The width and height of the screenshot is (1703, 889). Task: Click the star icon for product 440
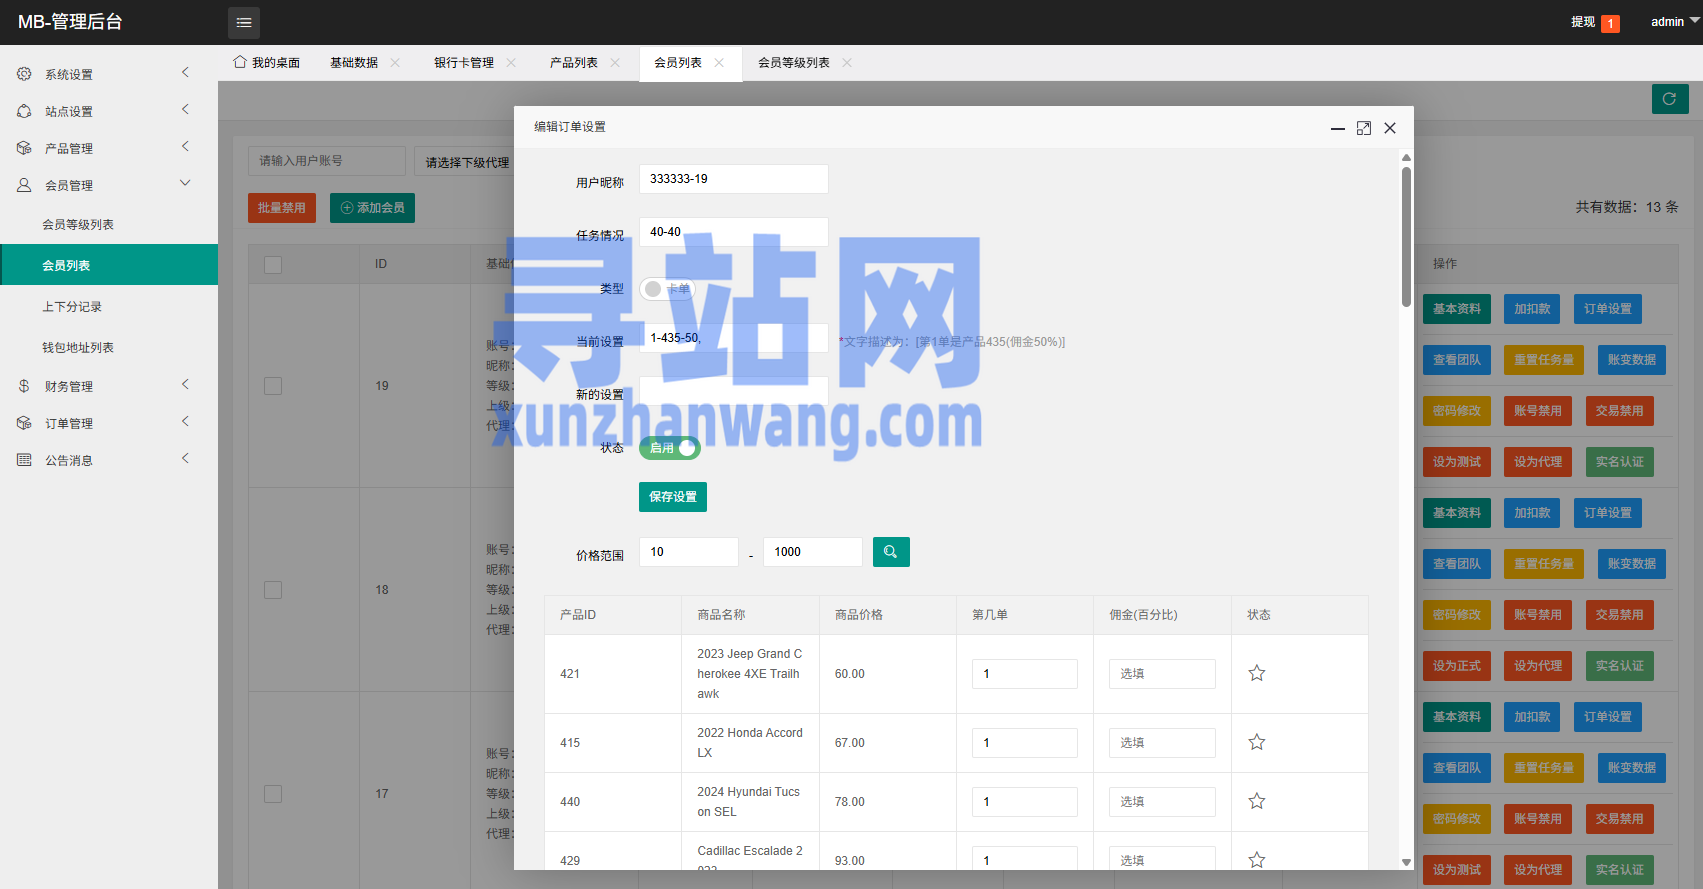tap(1257, 801)
